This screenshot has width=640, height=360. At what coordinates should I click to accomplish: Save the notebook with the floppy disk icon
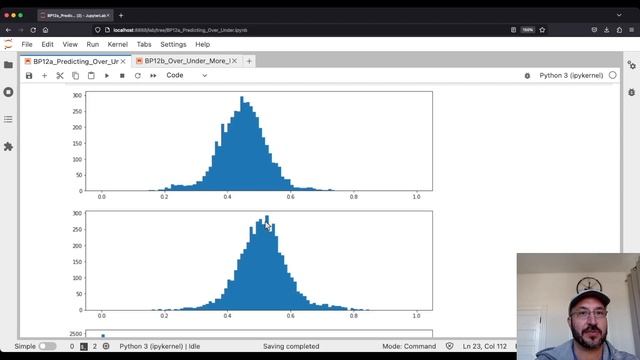[29, 76]
